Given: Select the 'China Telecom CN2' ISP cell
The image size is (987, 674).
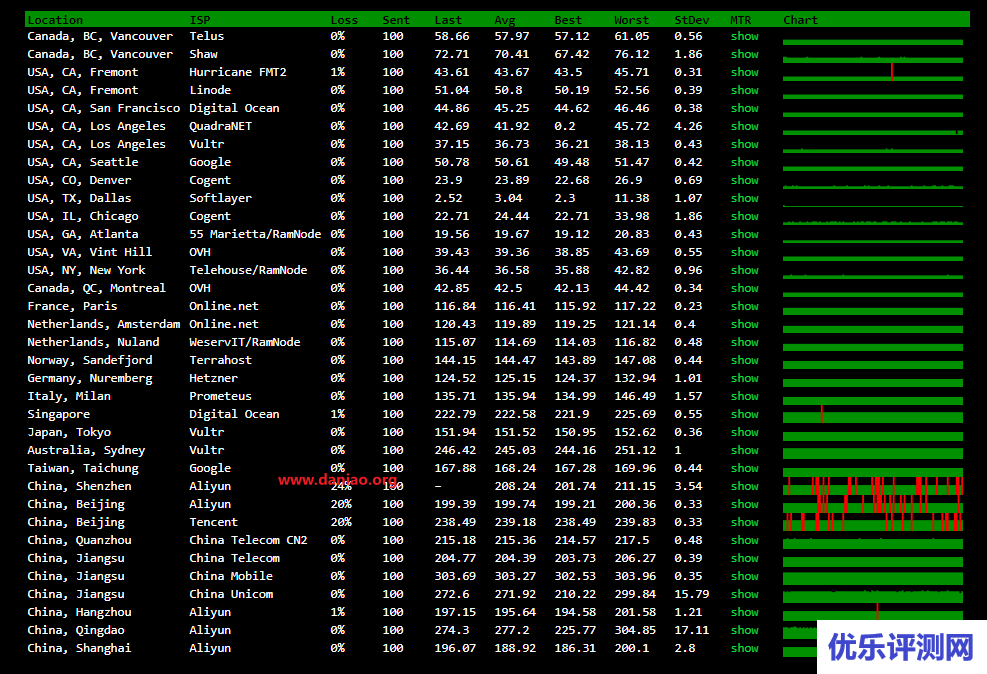Looking at the screenshot, I should [248, 540].
